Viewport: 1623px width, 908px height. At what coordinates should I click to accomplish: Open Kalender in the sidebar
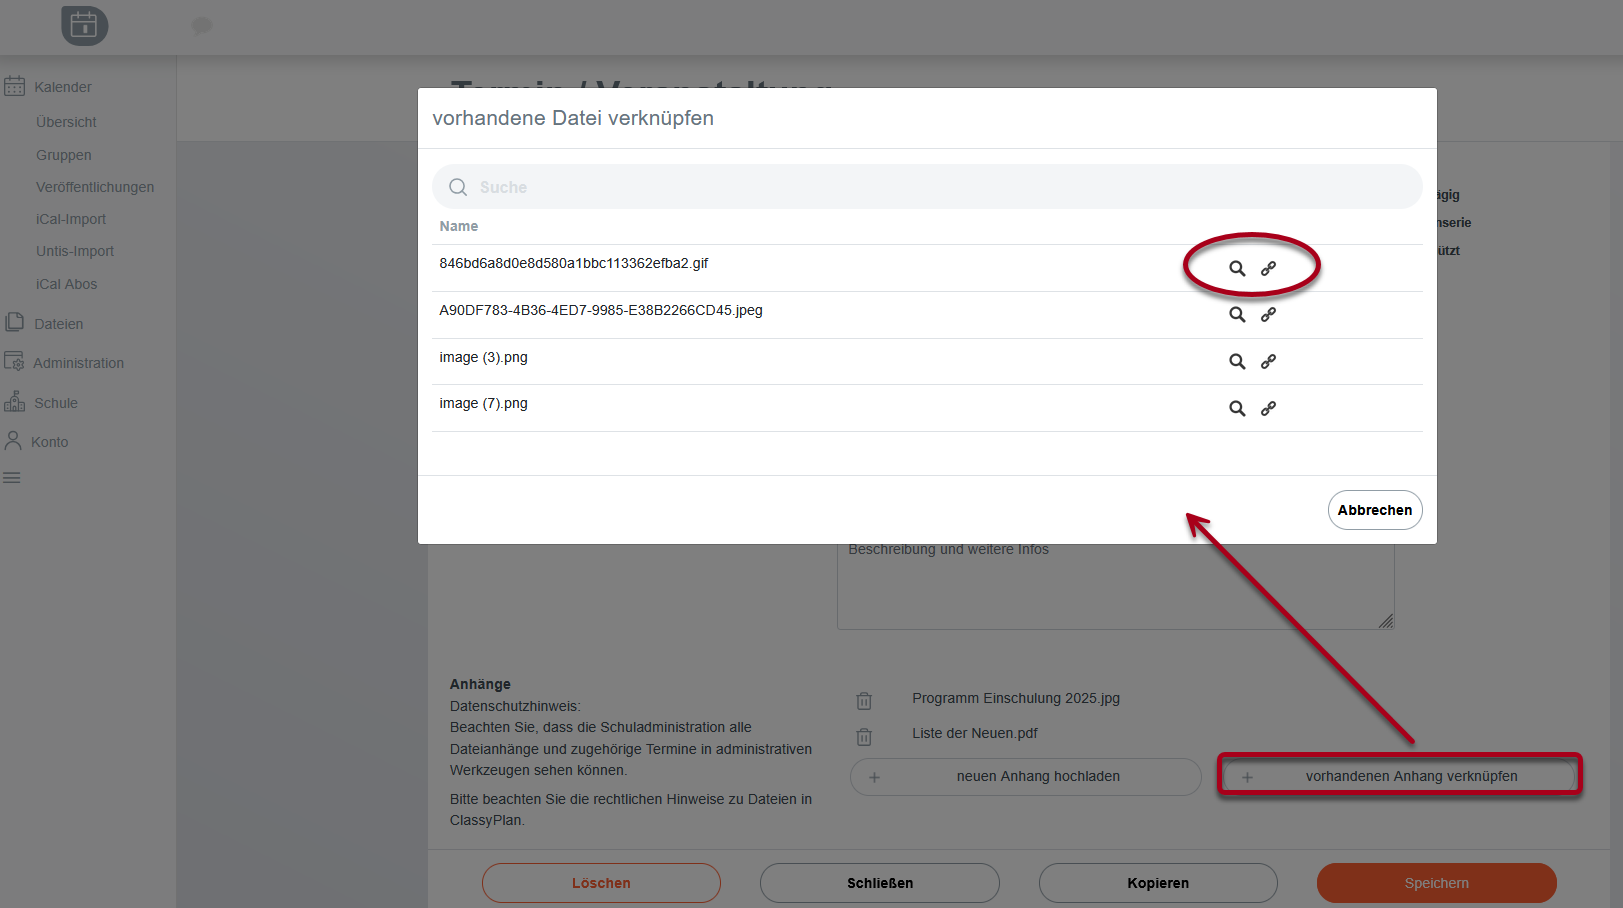62,87
